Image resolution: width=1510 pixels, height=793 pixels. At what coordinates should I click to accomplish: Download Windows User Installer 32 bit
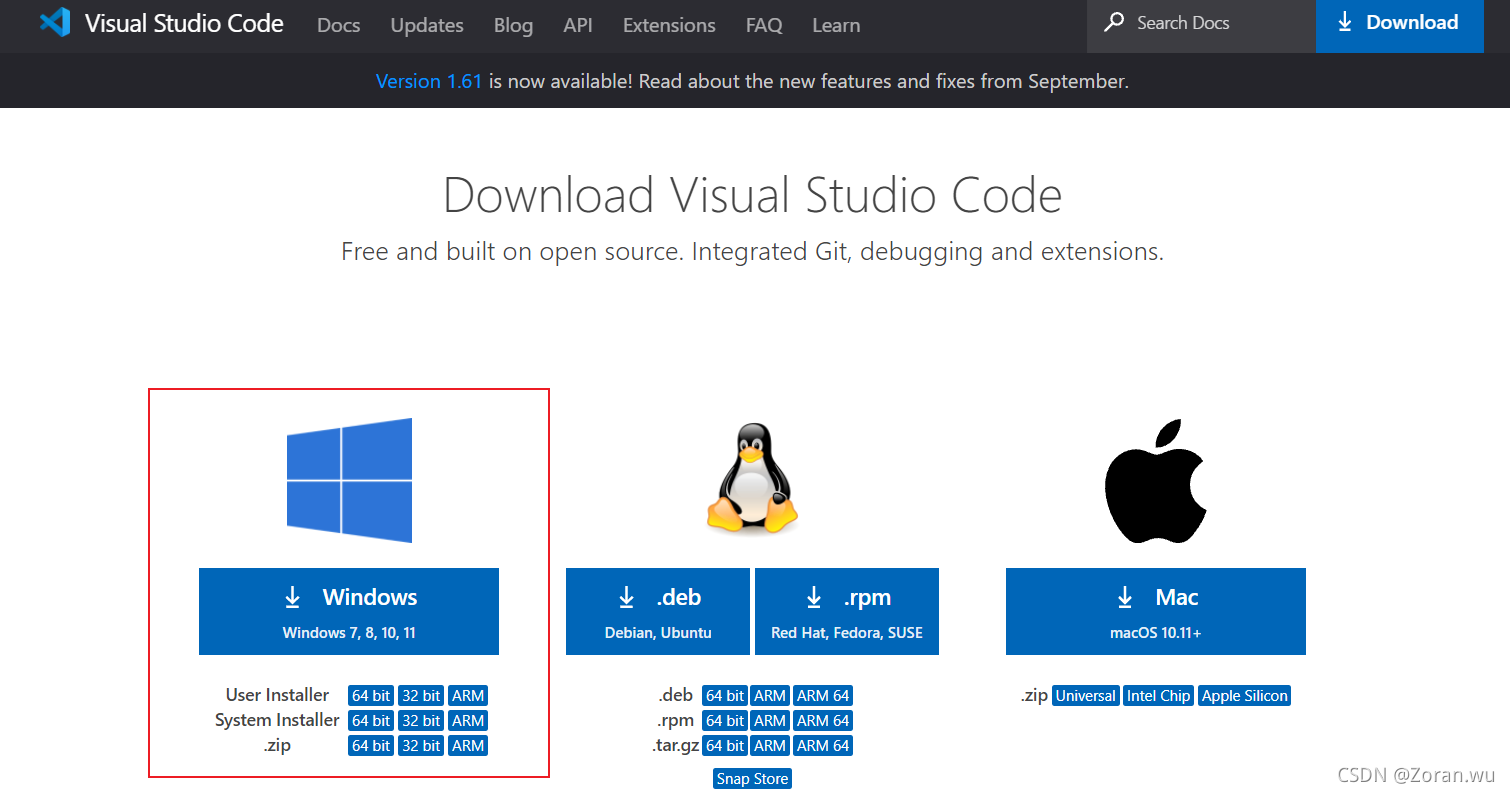click(421, 696)
